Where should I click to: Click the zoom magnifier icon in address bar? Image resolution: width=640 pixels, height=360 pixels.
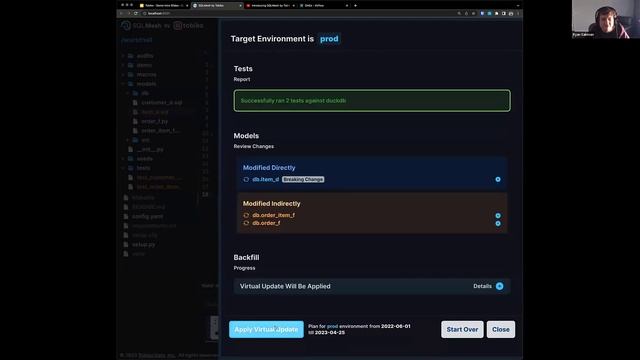click(459, 13)
